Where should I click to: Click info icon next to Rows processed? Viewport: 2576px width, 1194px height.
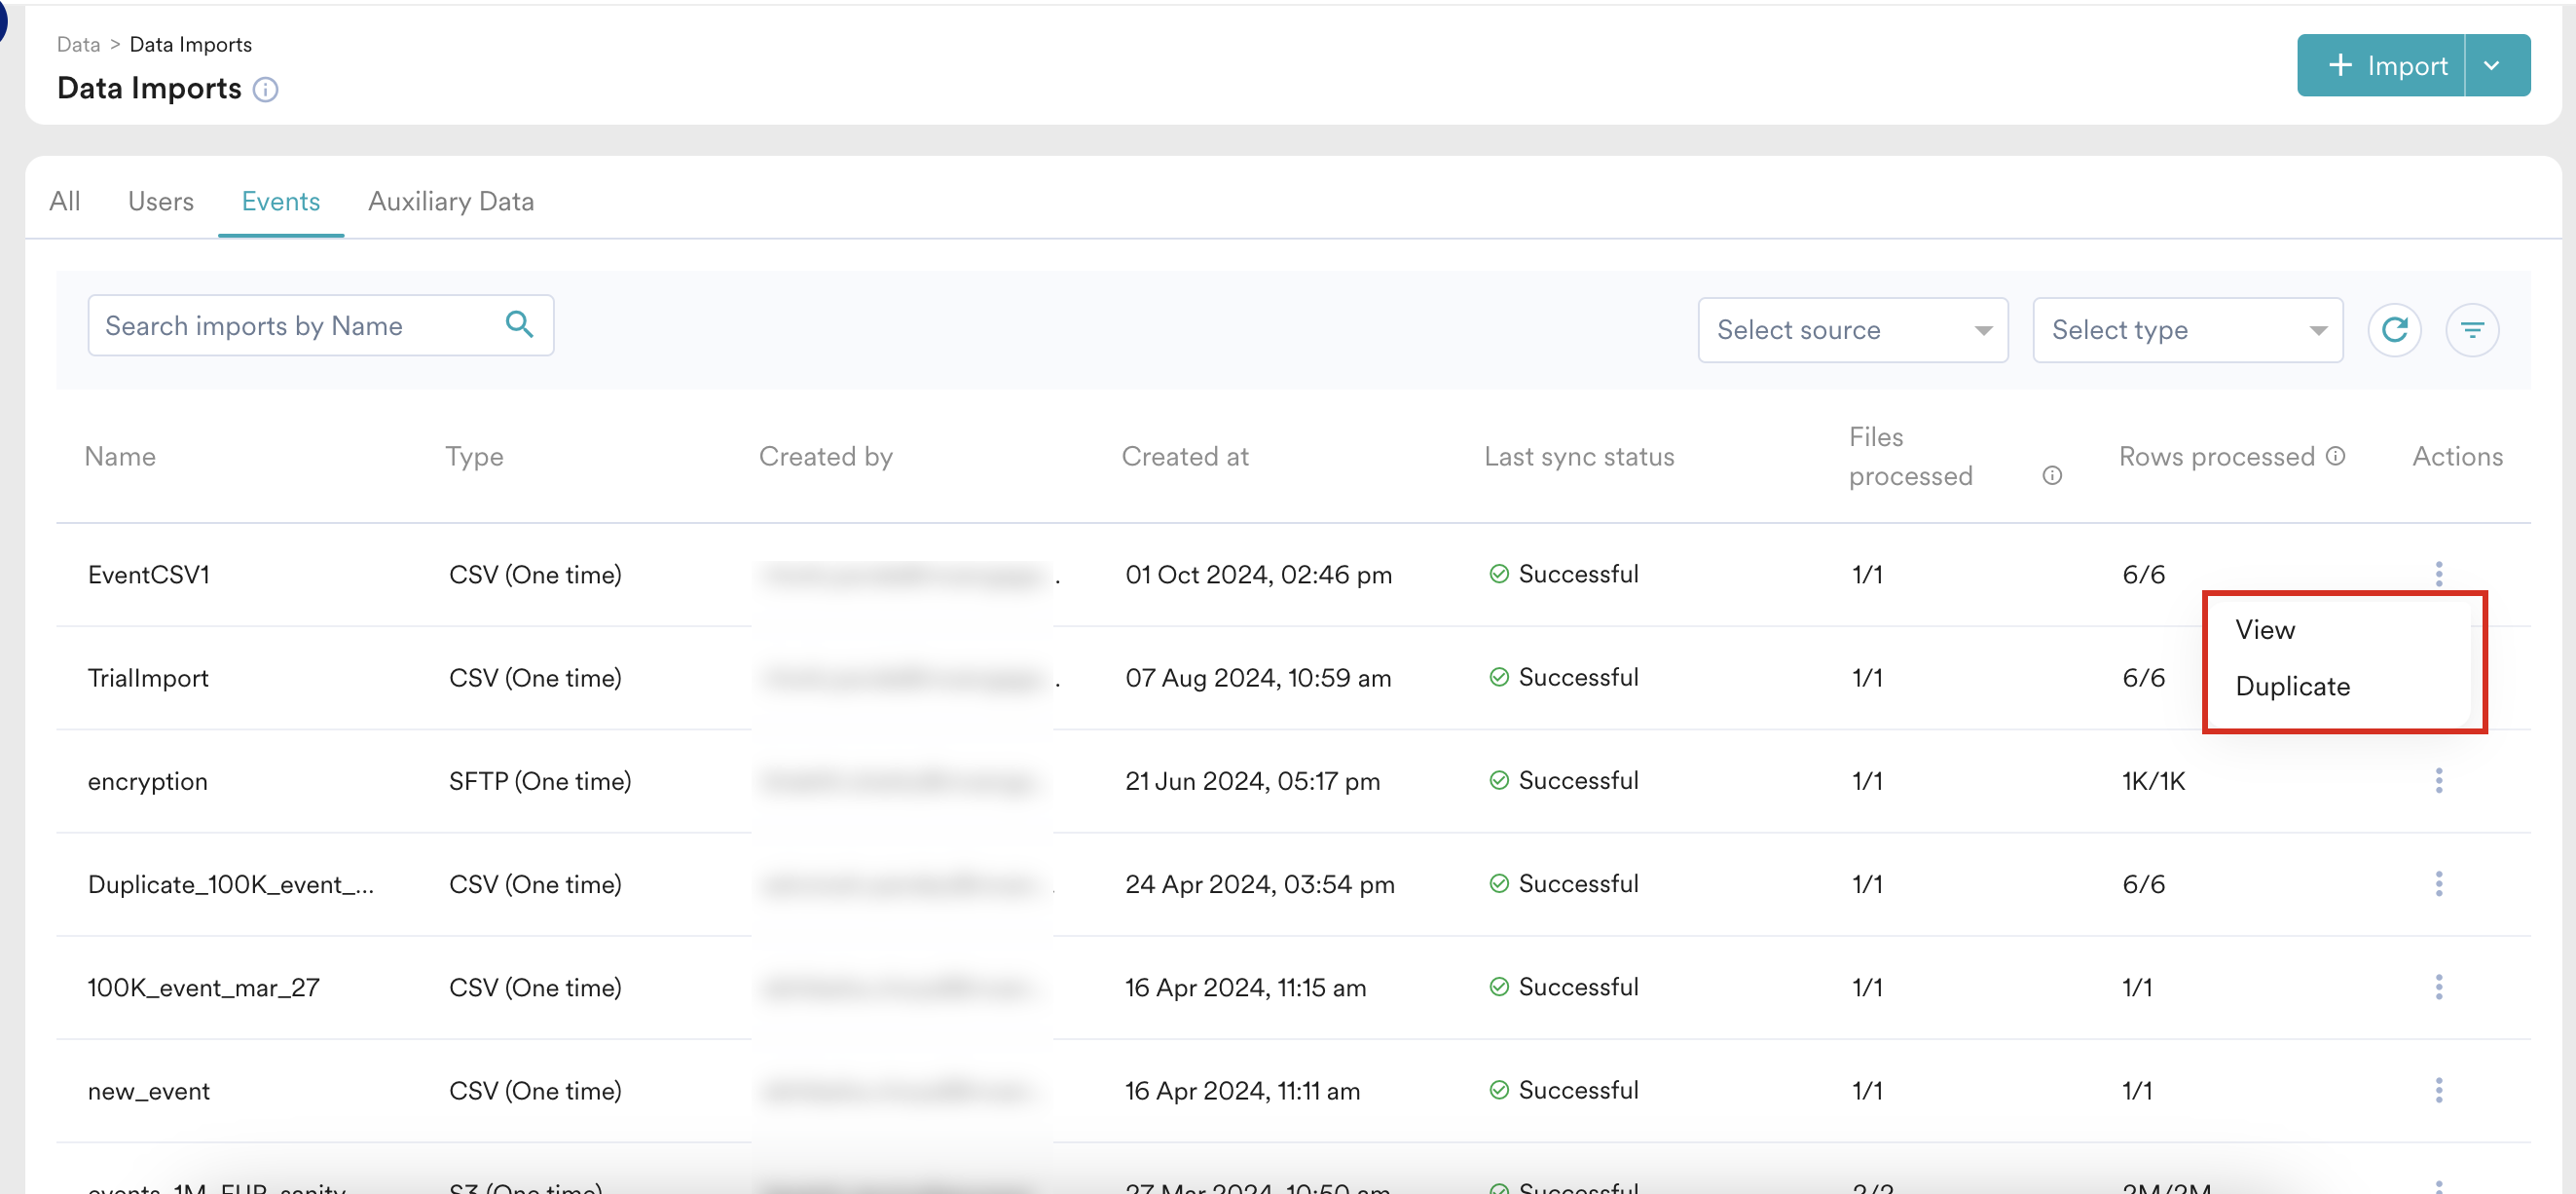(2335, 456)
